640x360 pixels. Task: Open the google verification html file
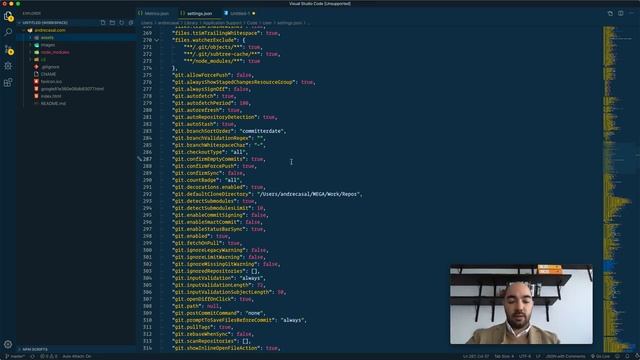[72, 89]
